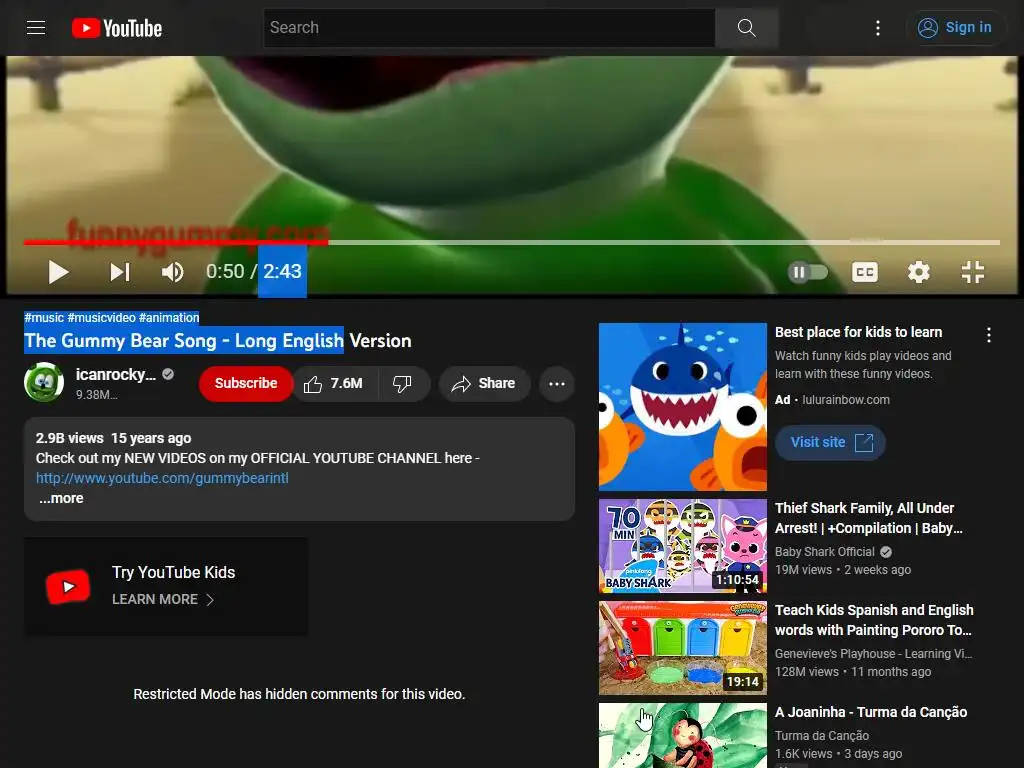Open the gummybearintl channel URL
Viewport: 1024px width, 768px height.
point(162,478)
